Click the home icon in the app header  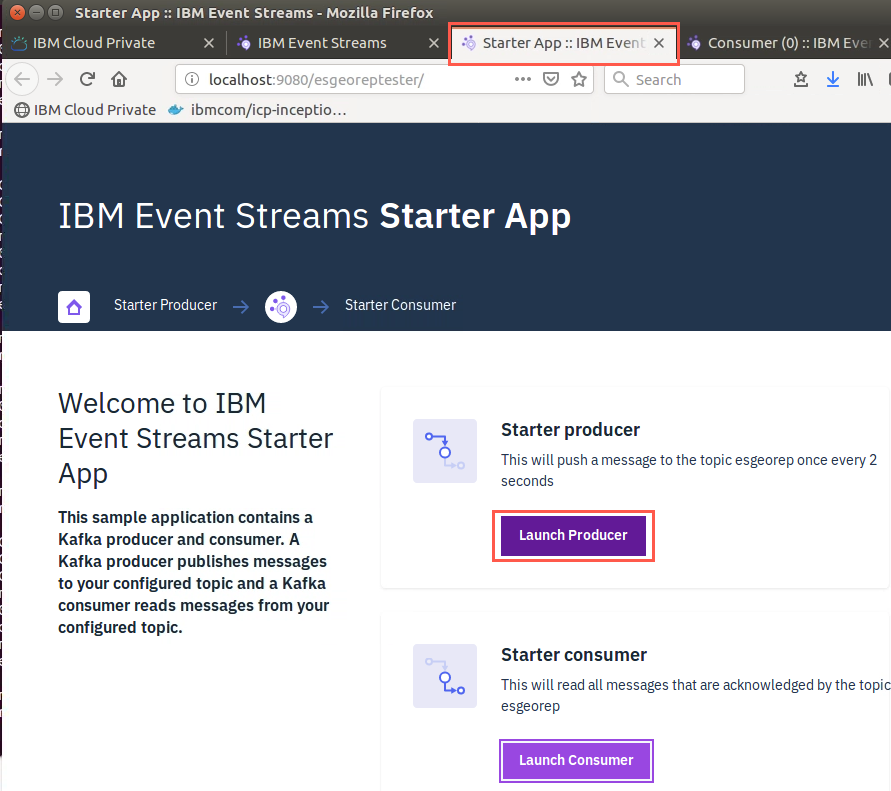[74, 307]
